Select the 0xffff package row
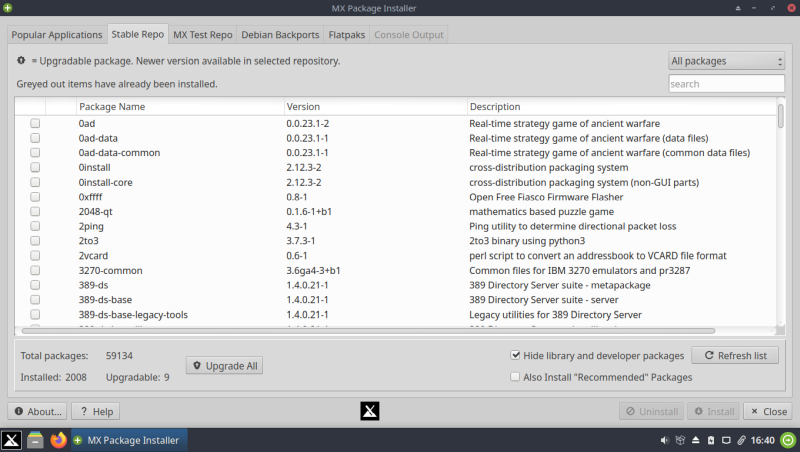800x452 pixels. (395, 197)
